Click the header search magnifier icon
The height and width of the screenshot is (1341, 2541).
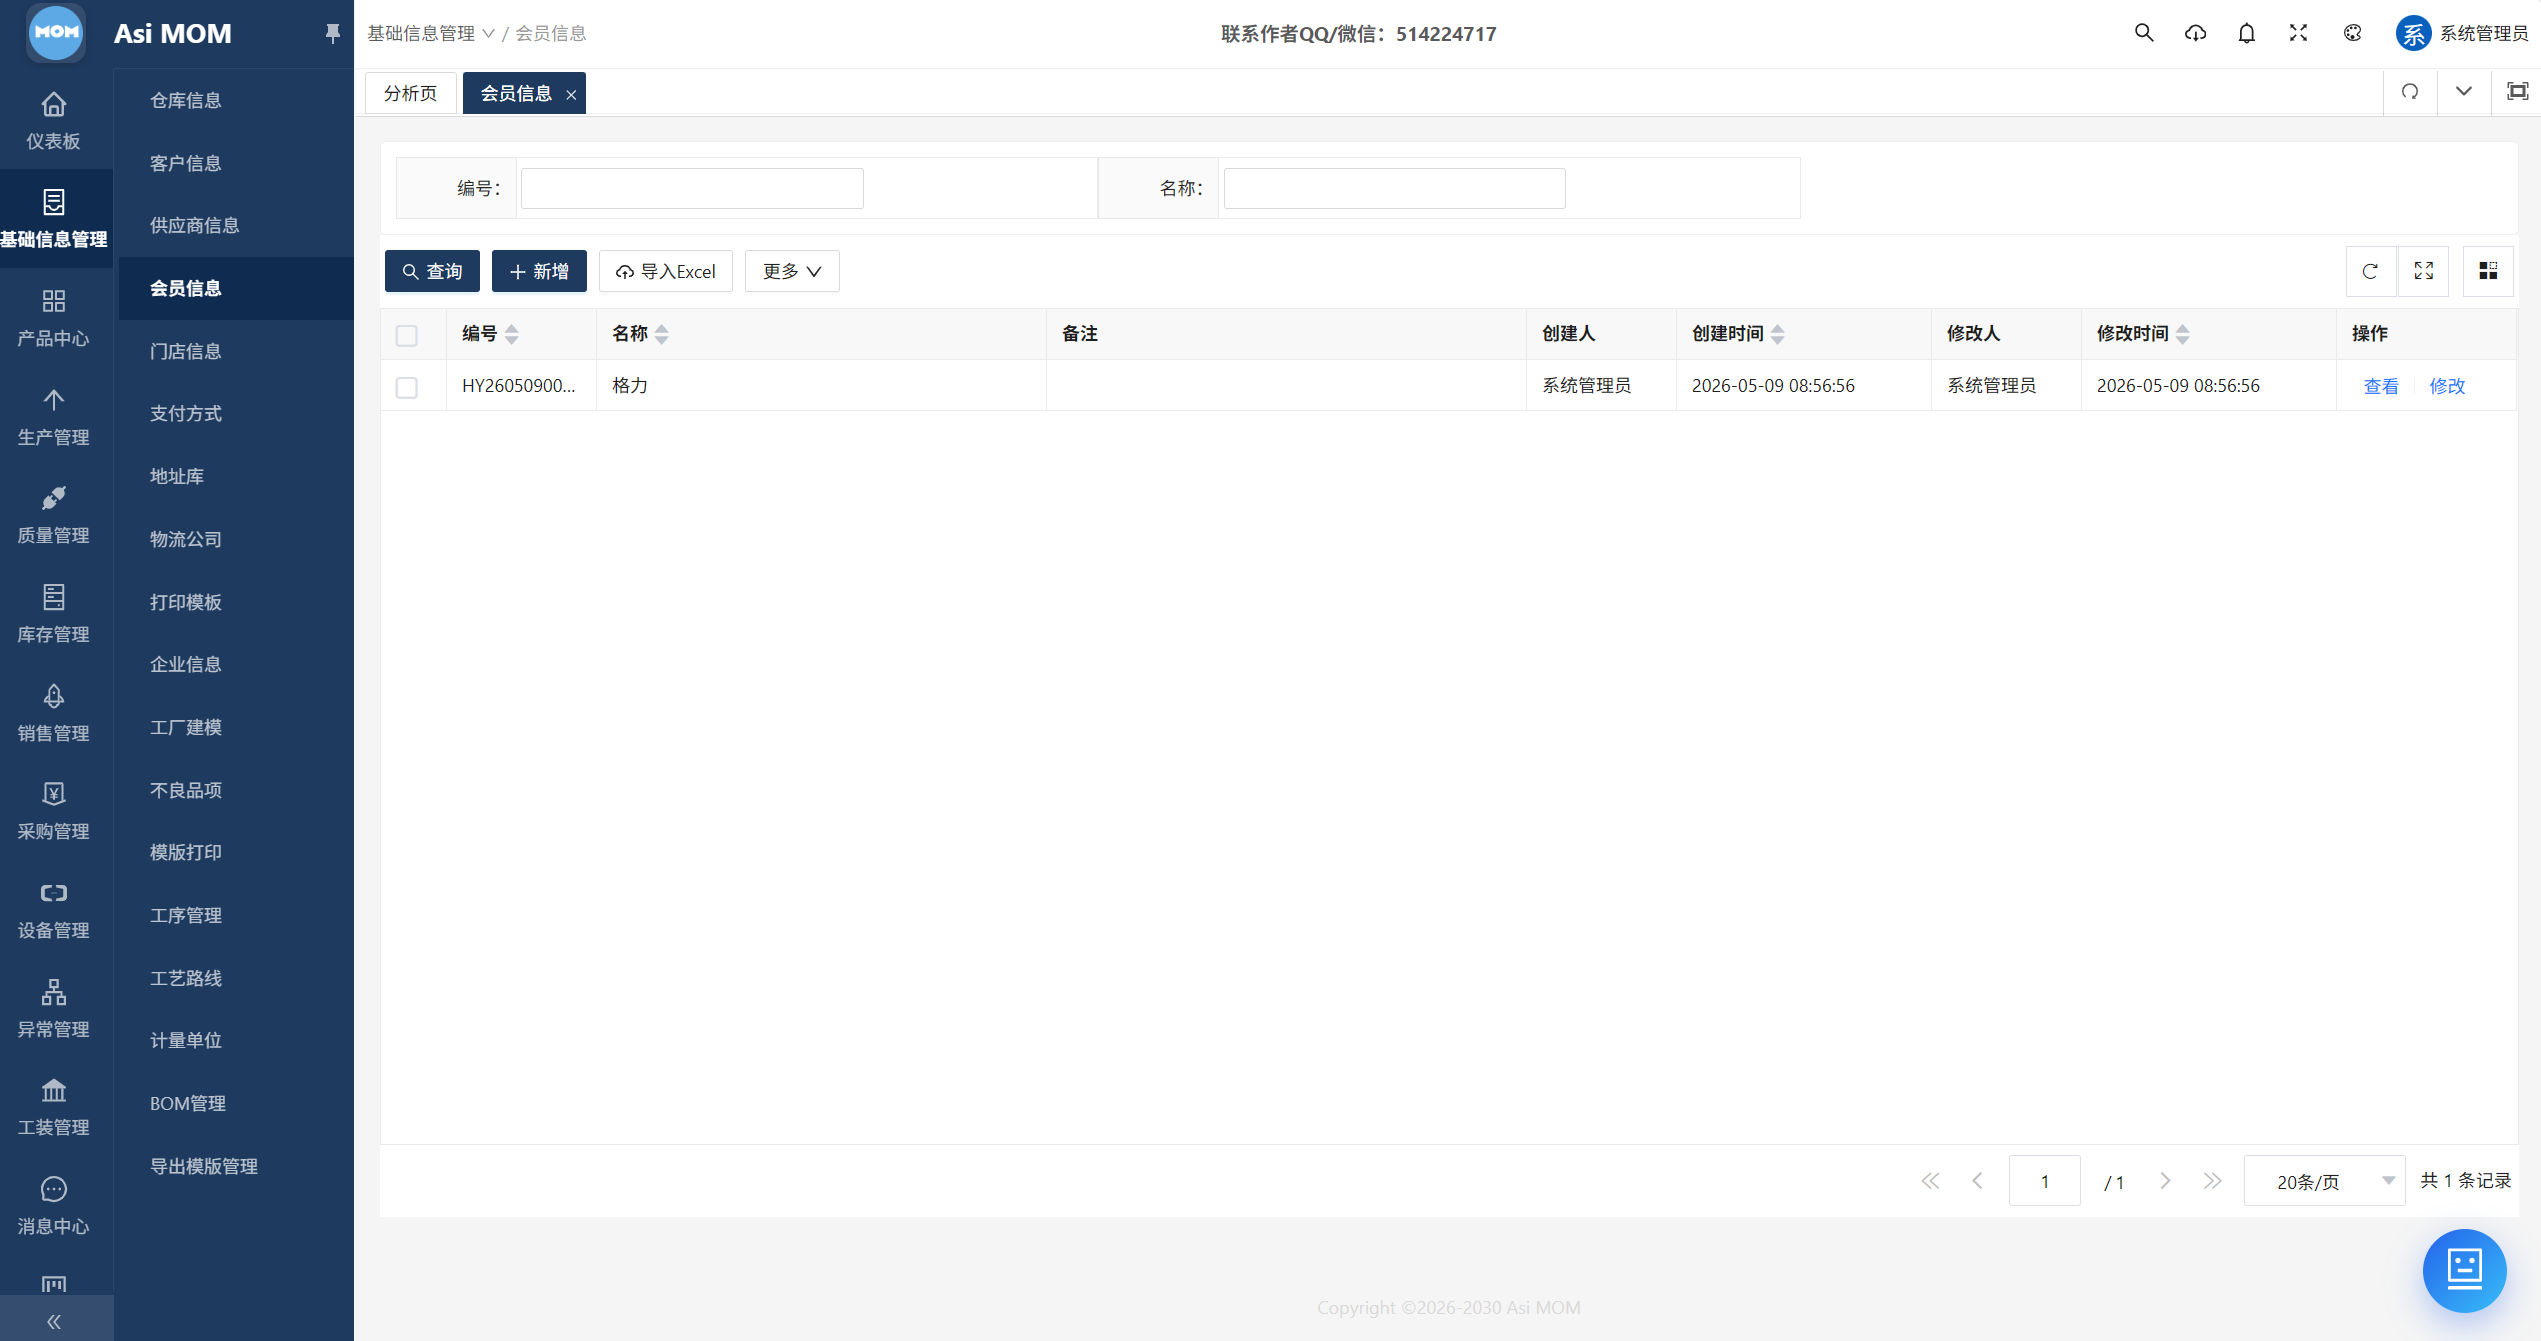[x=2144, y=33]
